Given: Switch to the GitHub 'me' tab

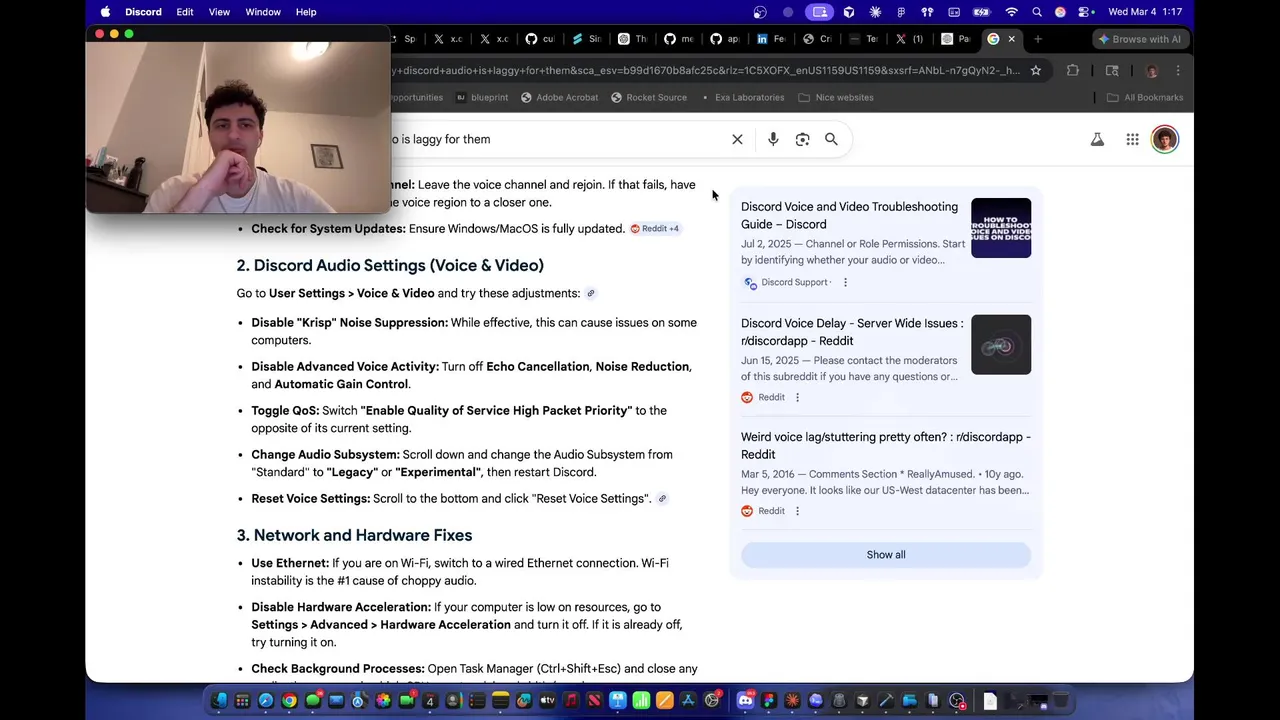Looking at the screenshot, I should (678, 39).
